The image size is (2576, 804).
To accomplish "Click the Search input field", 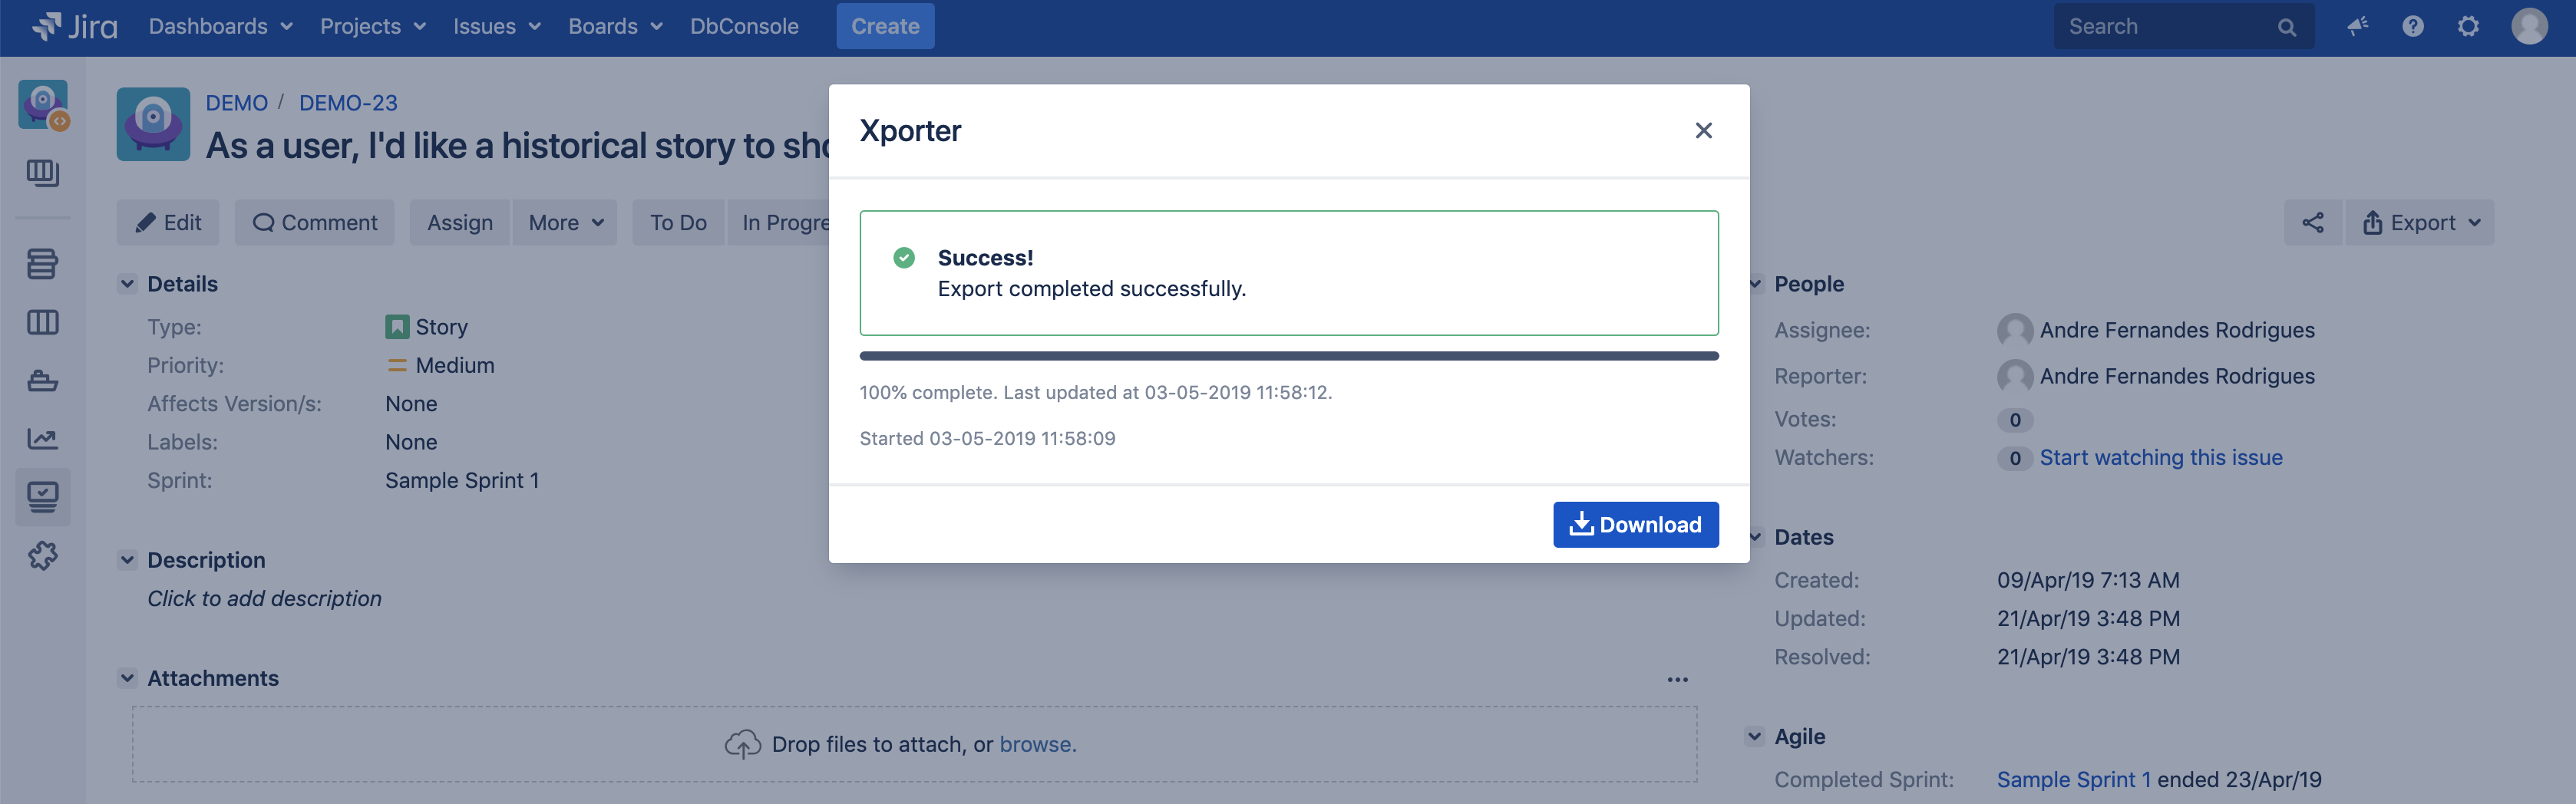I will click(2165, 27).
